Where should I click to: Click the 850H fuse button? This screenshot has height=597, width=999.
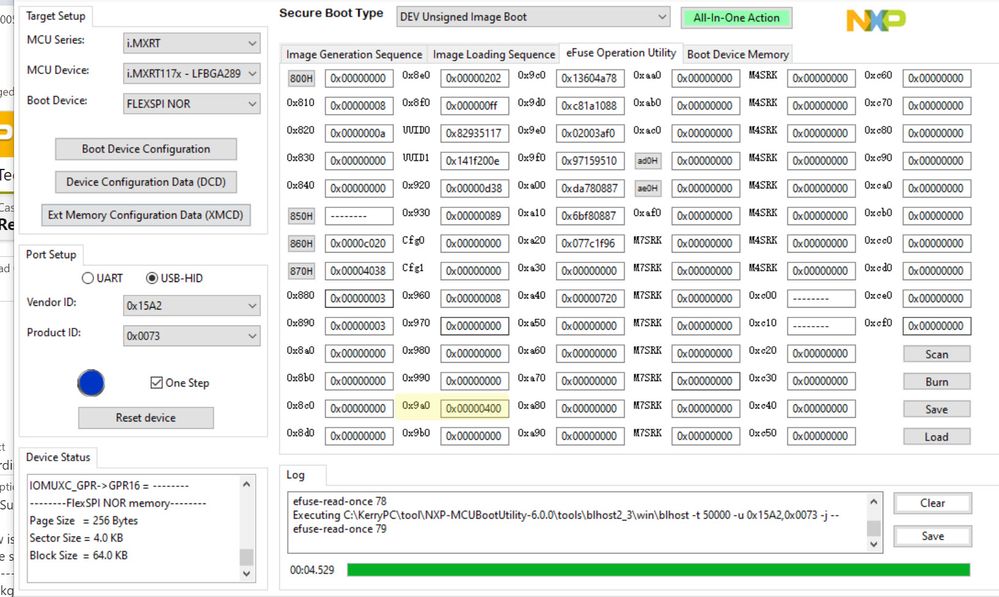pyautogui.click(x=301, y=216)
